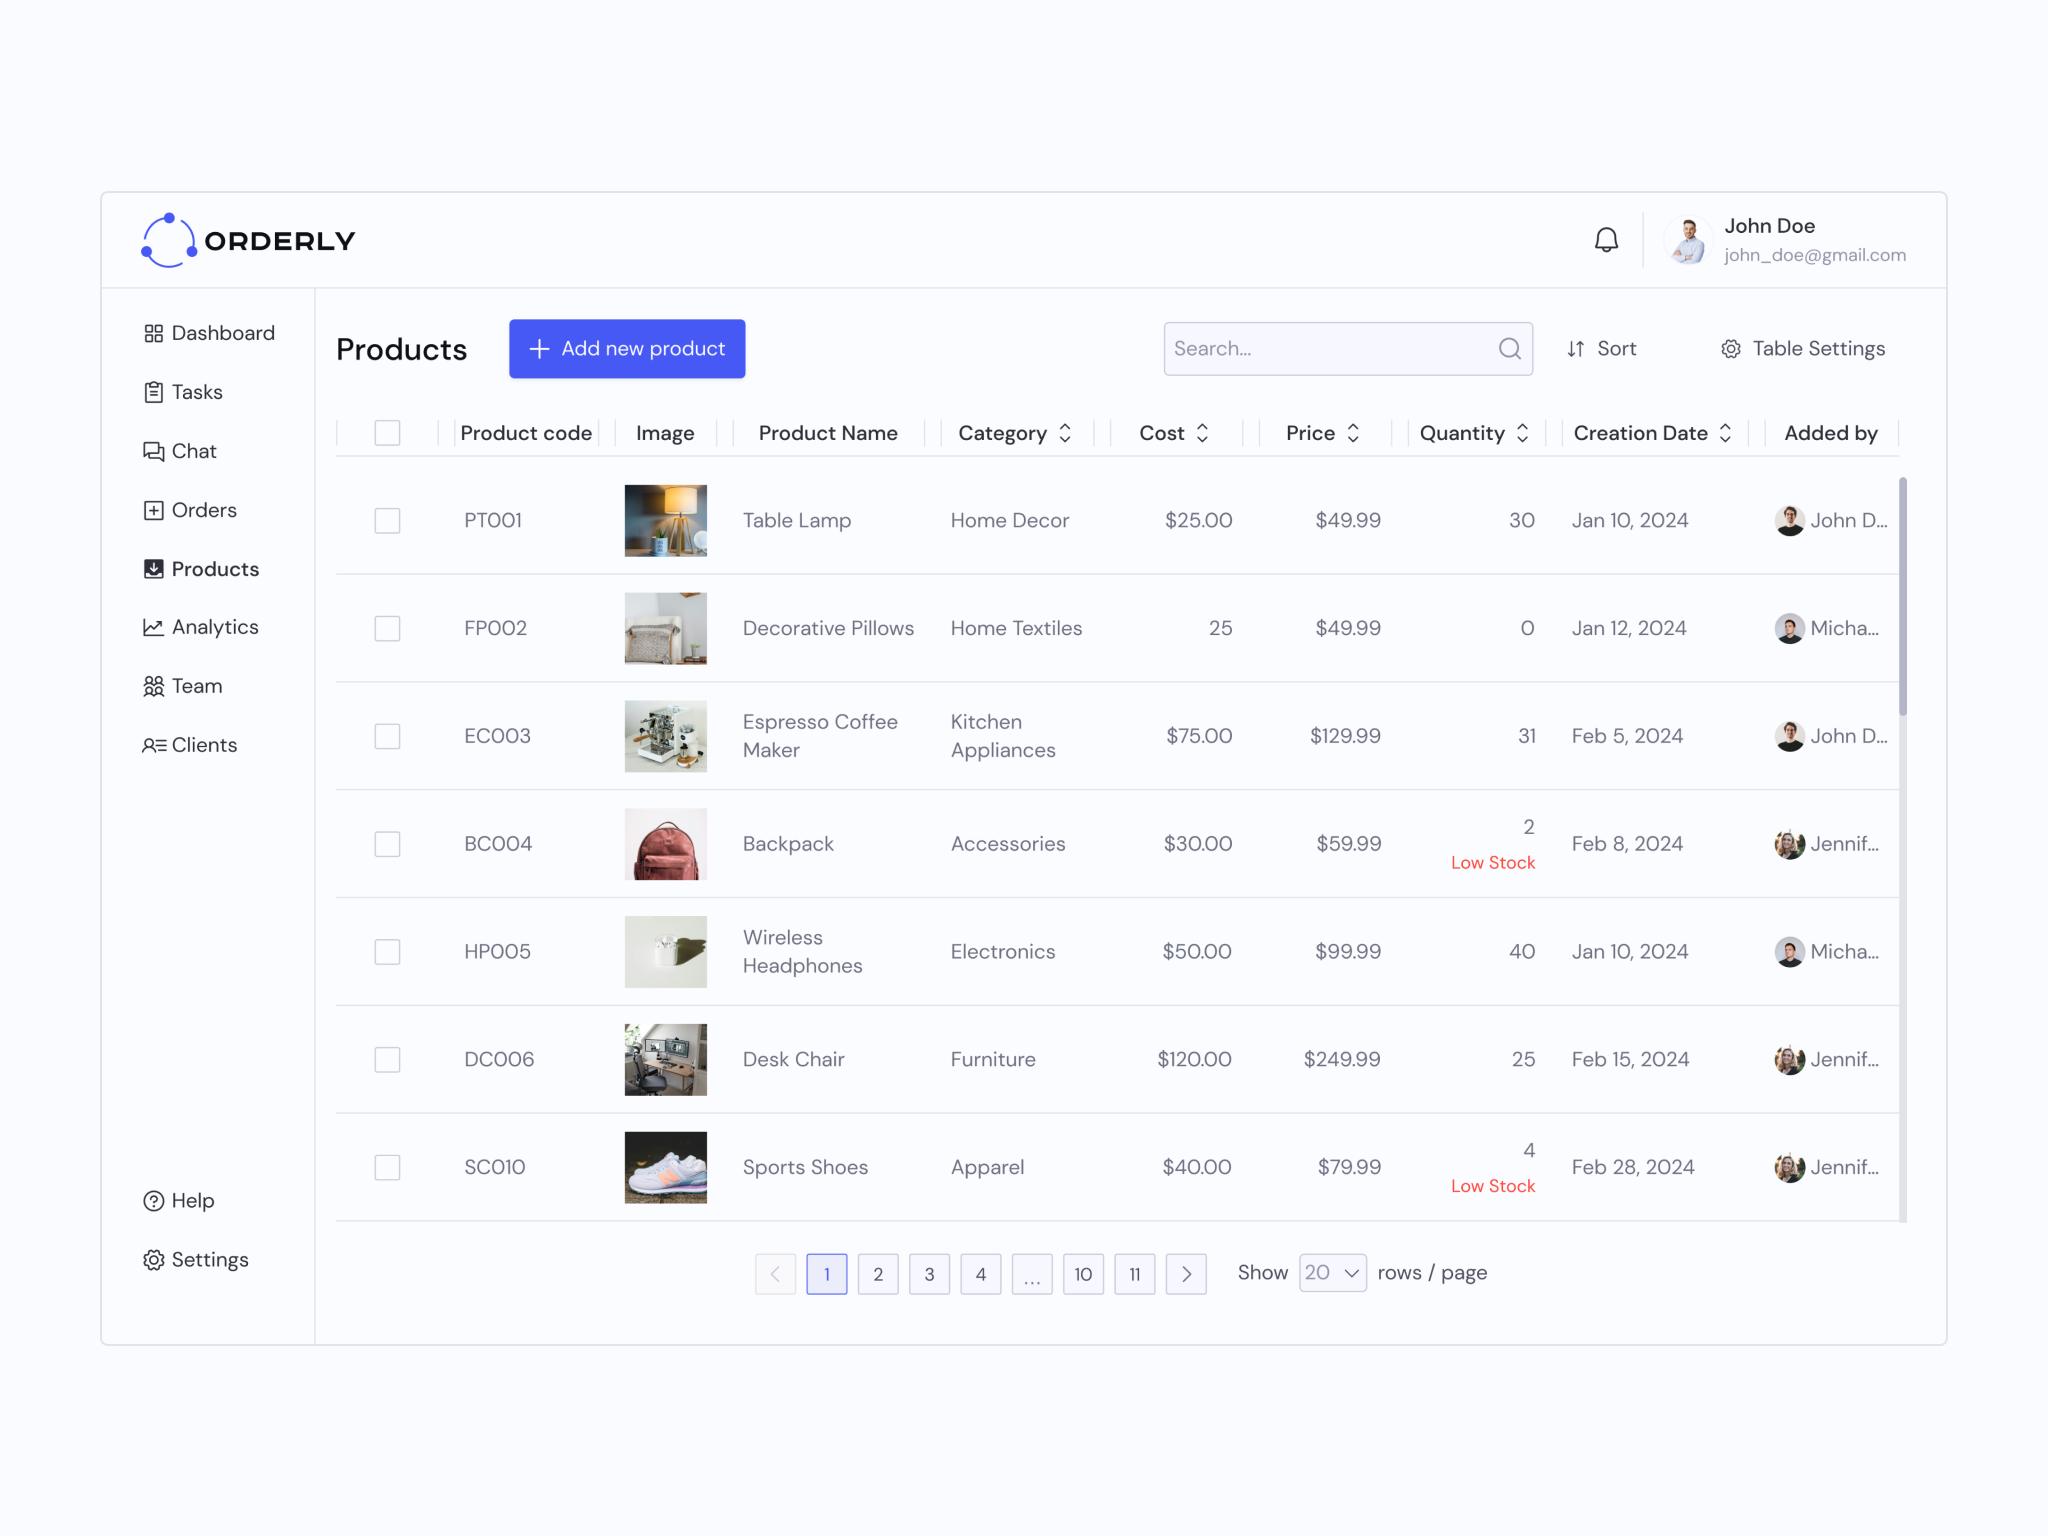Click the Chat bubble icon
The width and height of the screenshot is (2048, 1536).
click(x=153, y=451)
